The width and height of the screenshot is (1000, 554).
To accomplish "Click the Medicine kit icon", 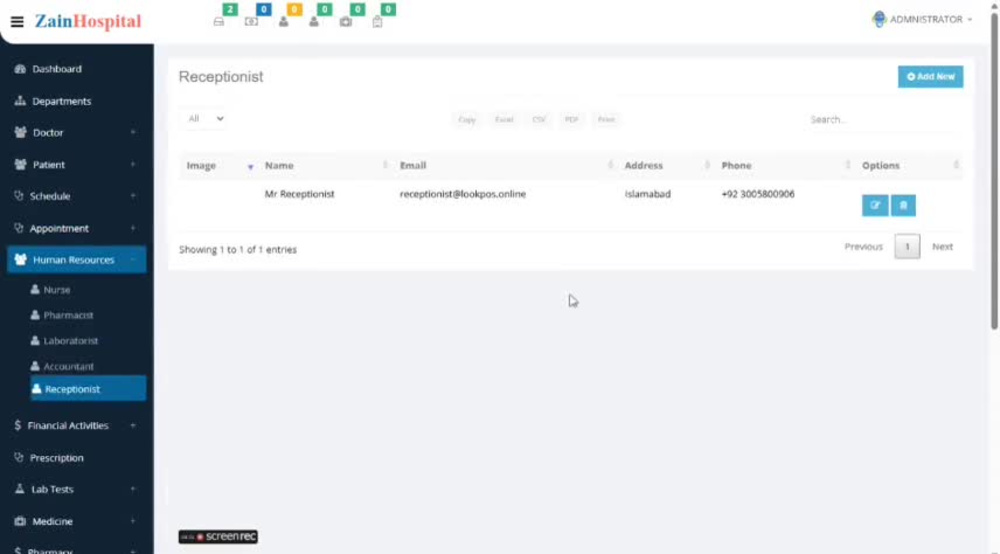I will click(20, 521).
